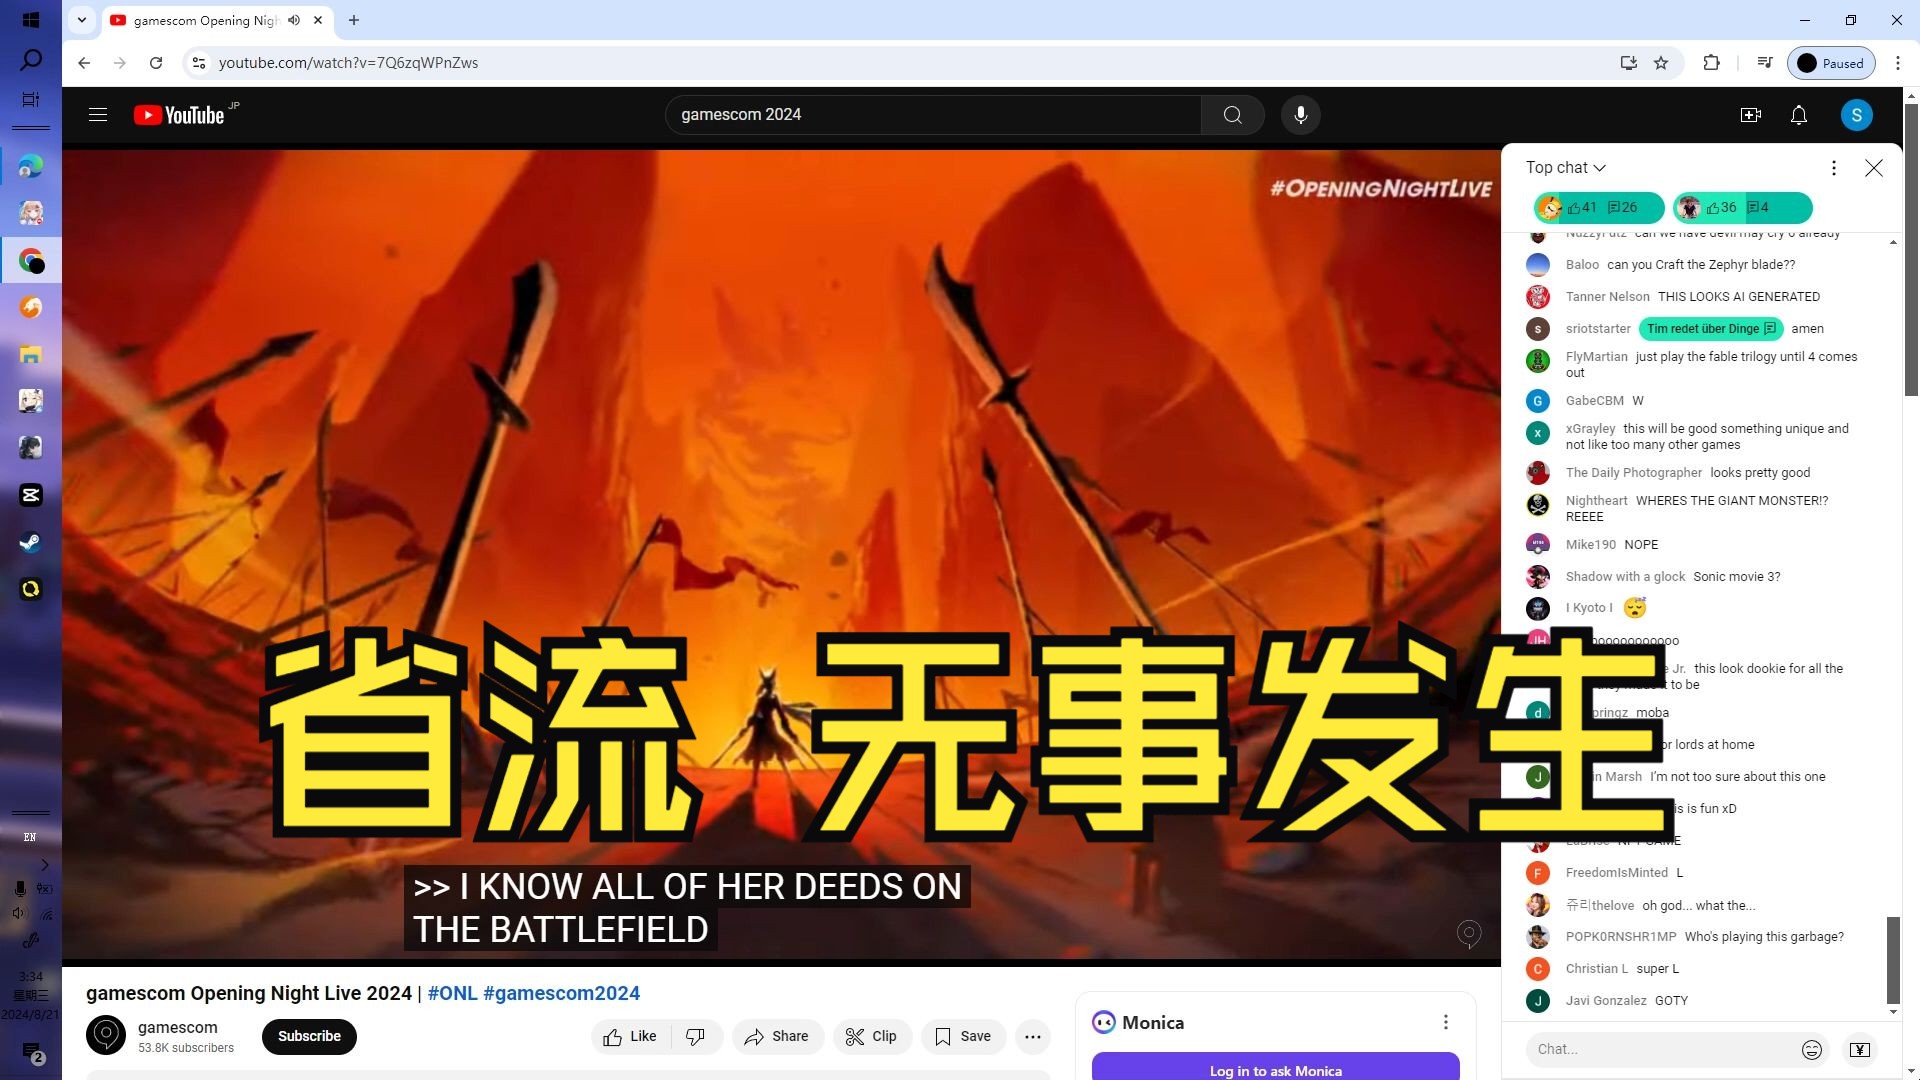Open the Super Chat yen icon

coord(1859,1049)
